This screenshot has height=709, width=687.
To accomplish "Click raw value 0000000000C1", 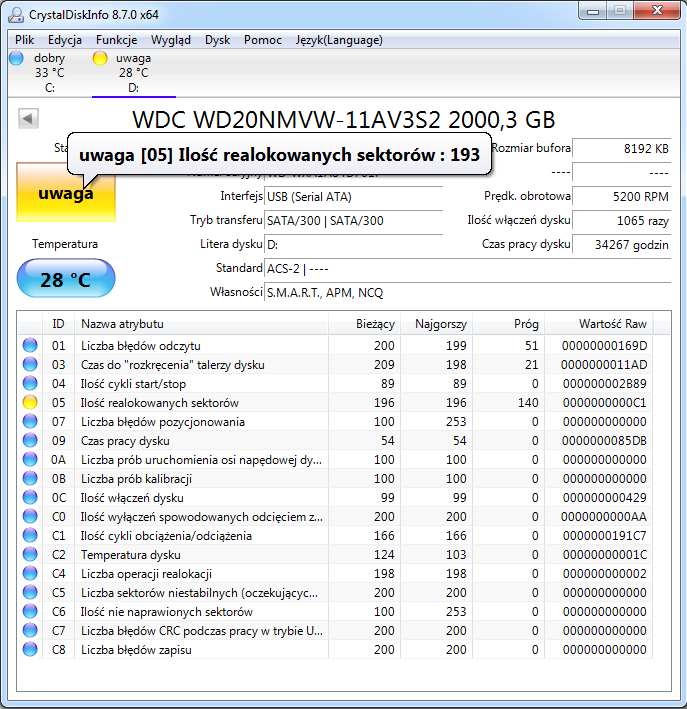I will click(x=605, y=402).
